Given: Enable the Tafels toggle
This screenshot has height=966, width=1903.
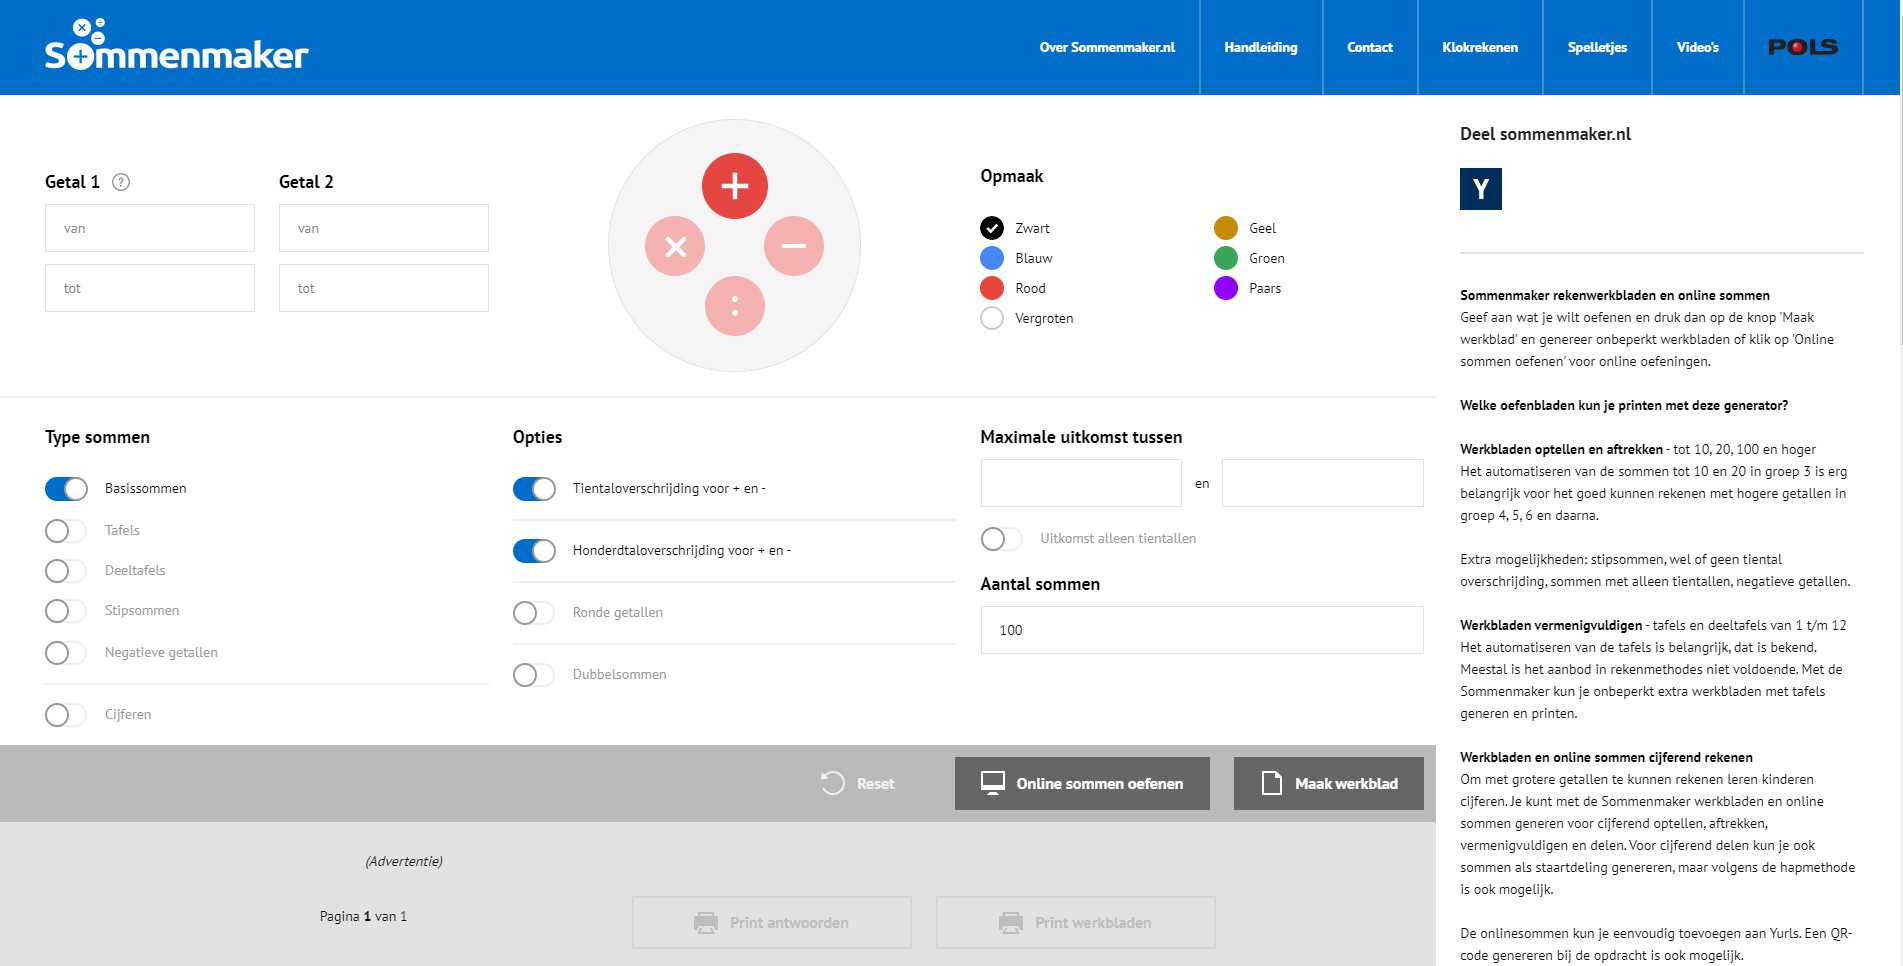Looking at the screenshot, I should click(x=66, y=530).
